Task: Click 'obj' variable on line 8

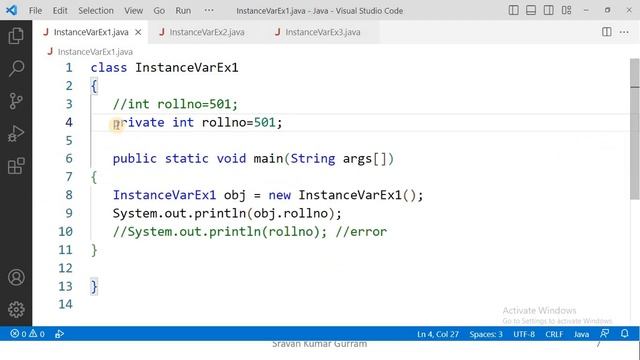Action: pos(235,195)
